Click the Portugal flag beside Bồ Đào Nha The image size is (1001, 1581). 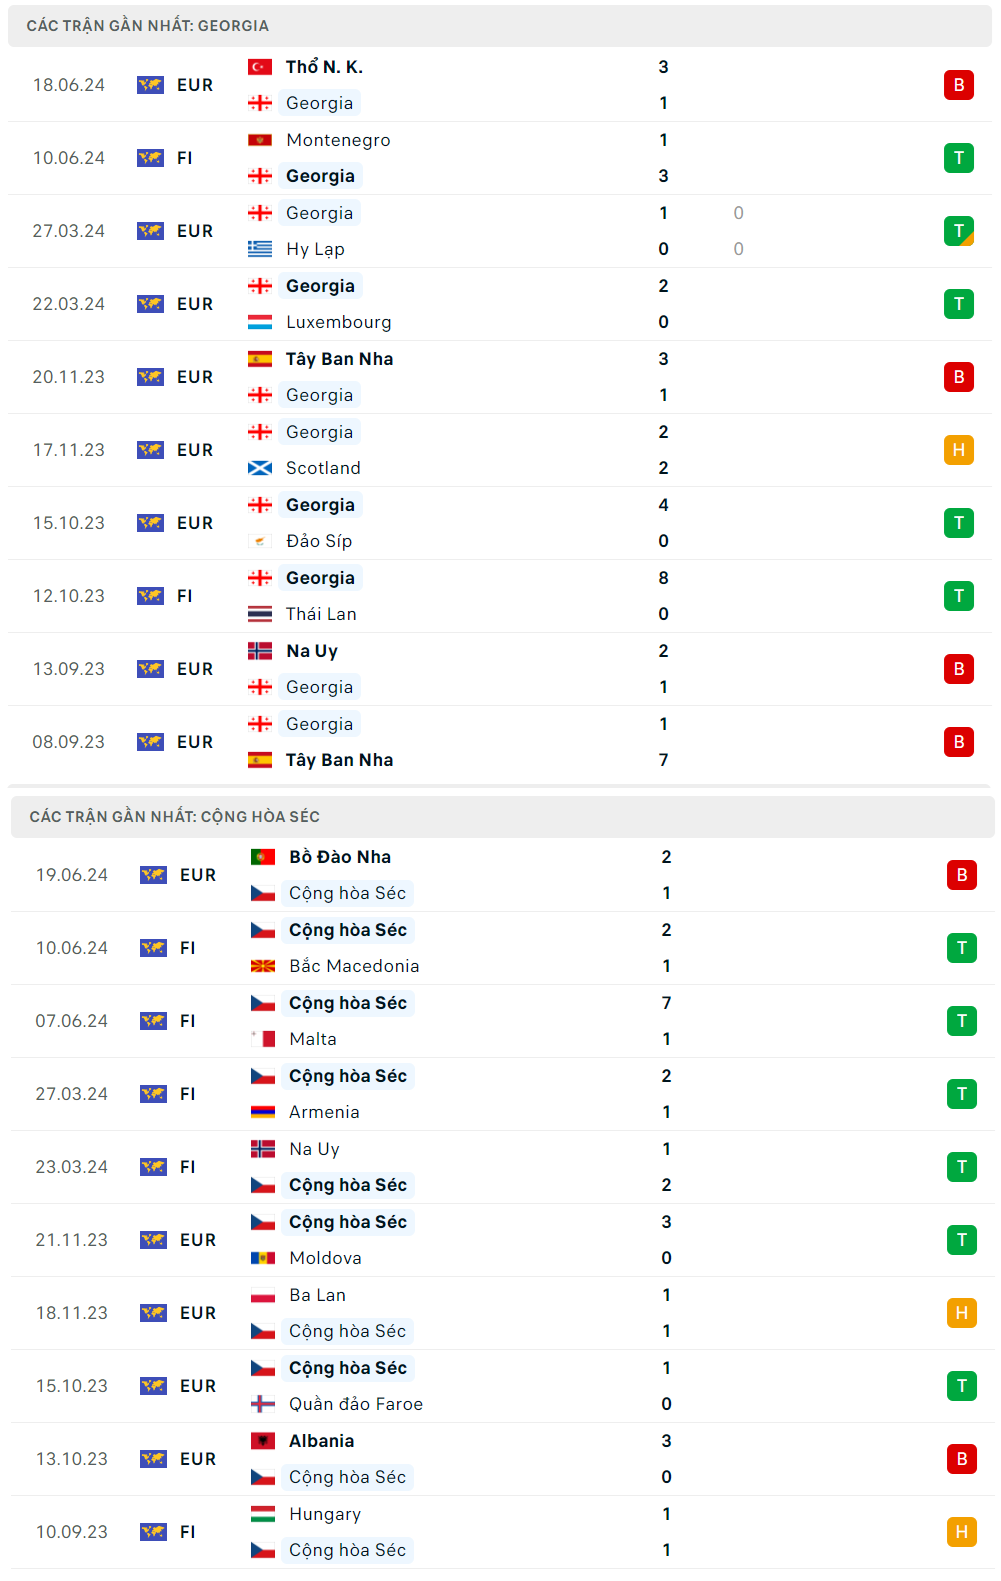pyautogui.click(x=263, y=857)
